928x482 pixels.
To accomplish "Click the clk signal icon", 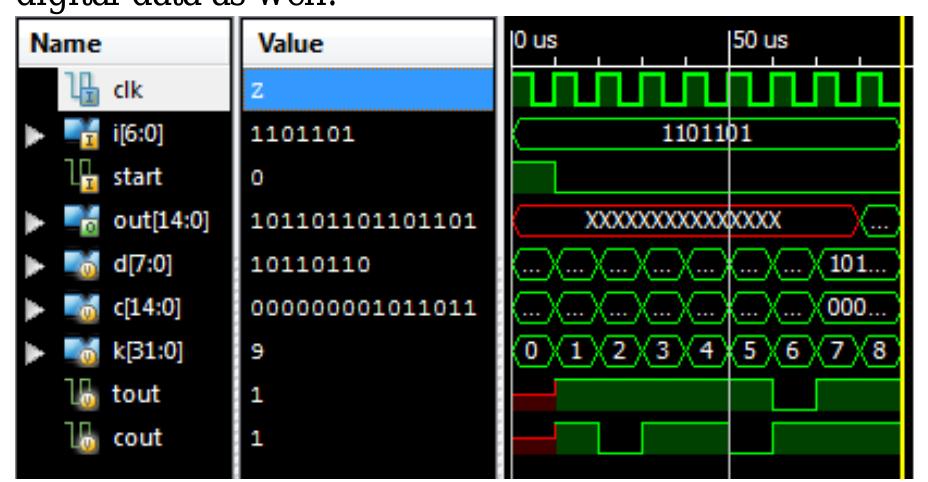I will 81,89.
